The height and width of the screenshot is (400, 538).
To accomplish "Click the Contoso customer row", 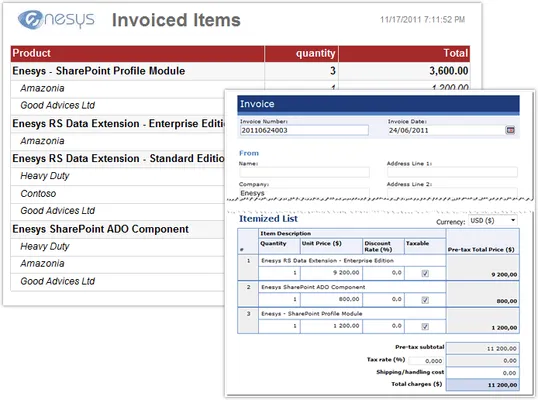I will tap(118, 194).
